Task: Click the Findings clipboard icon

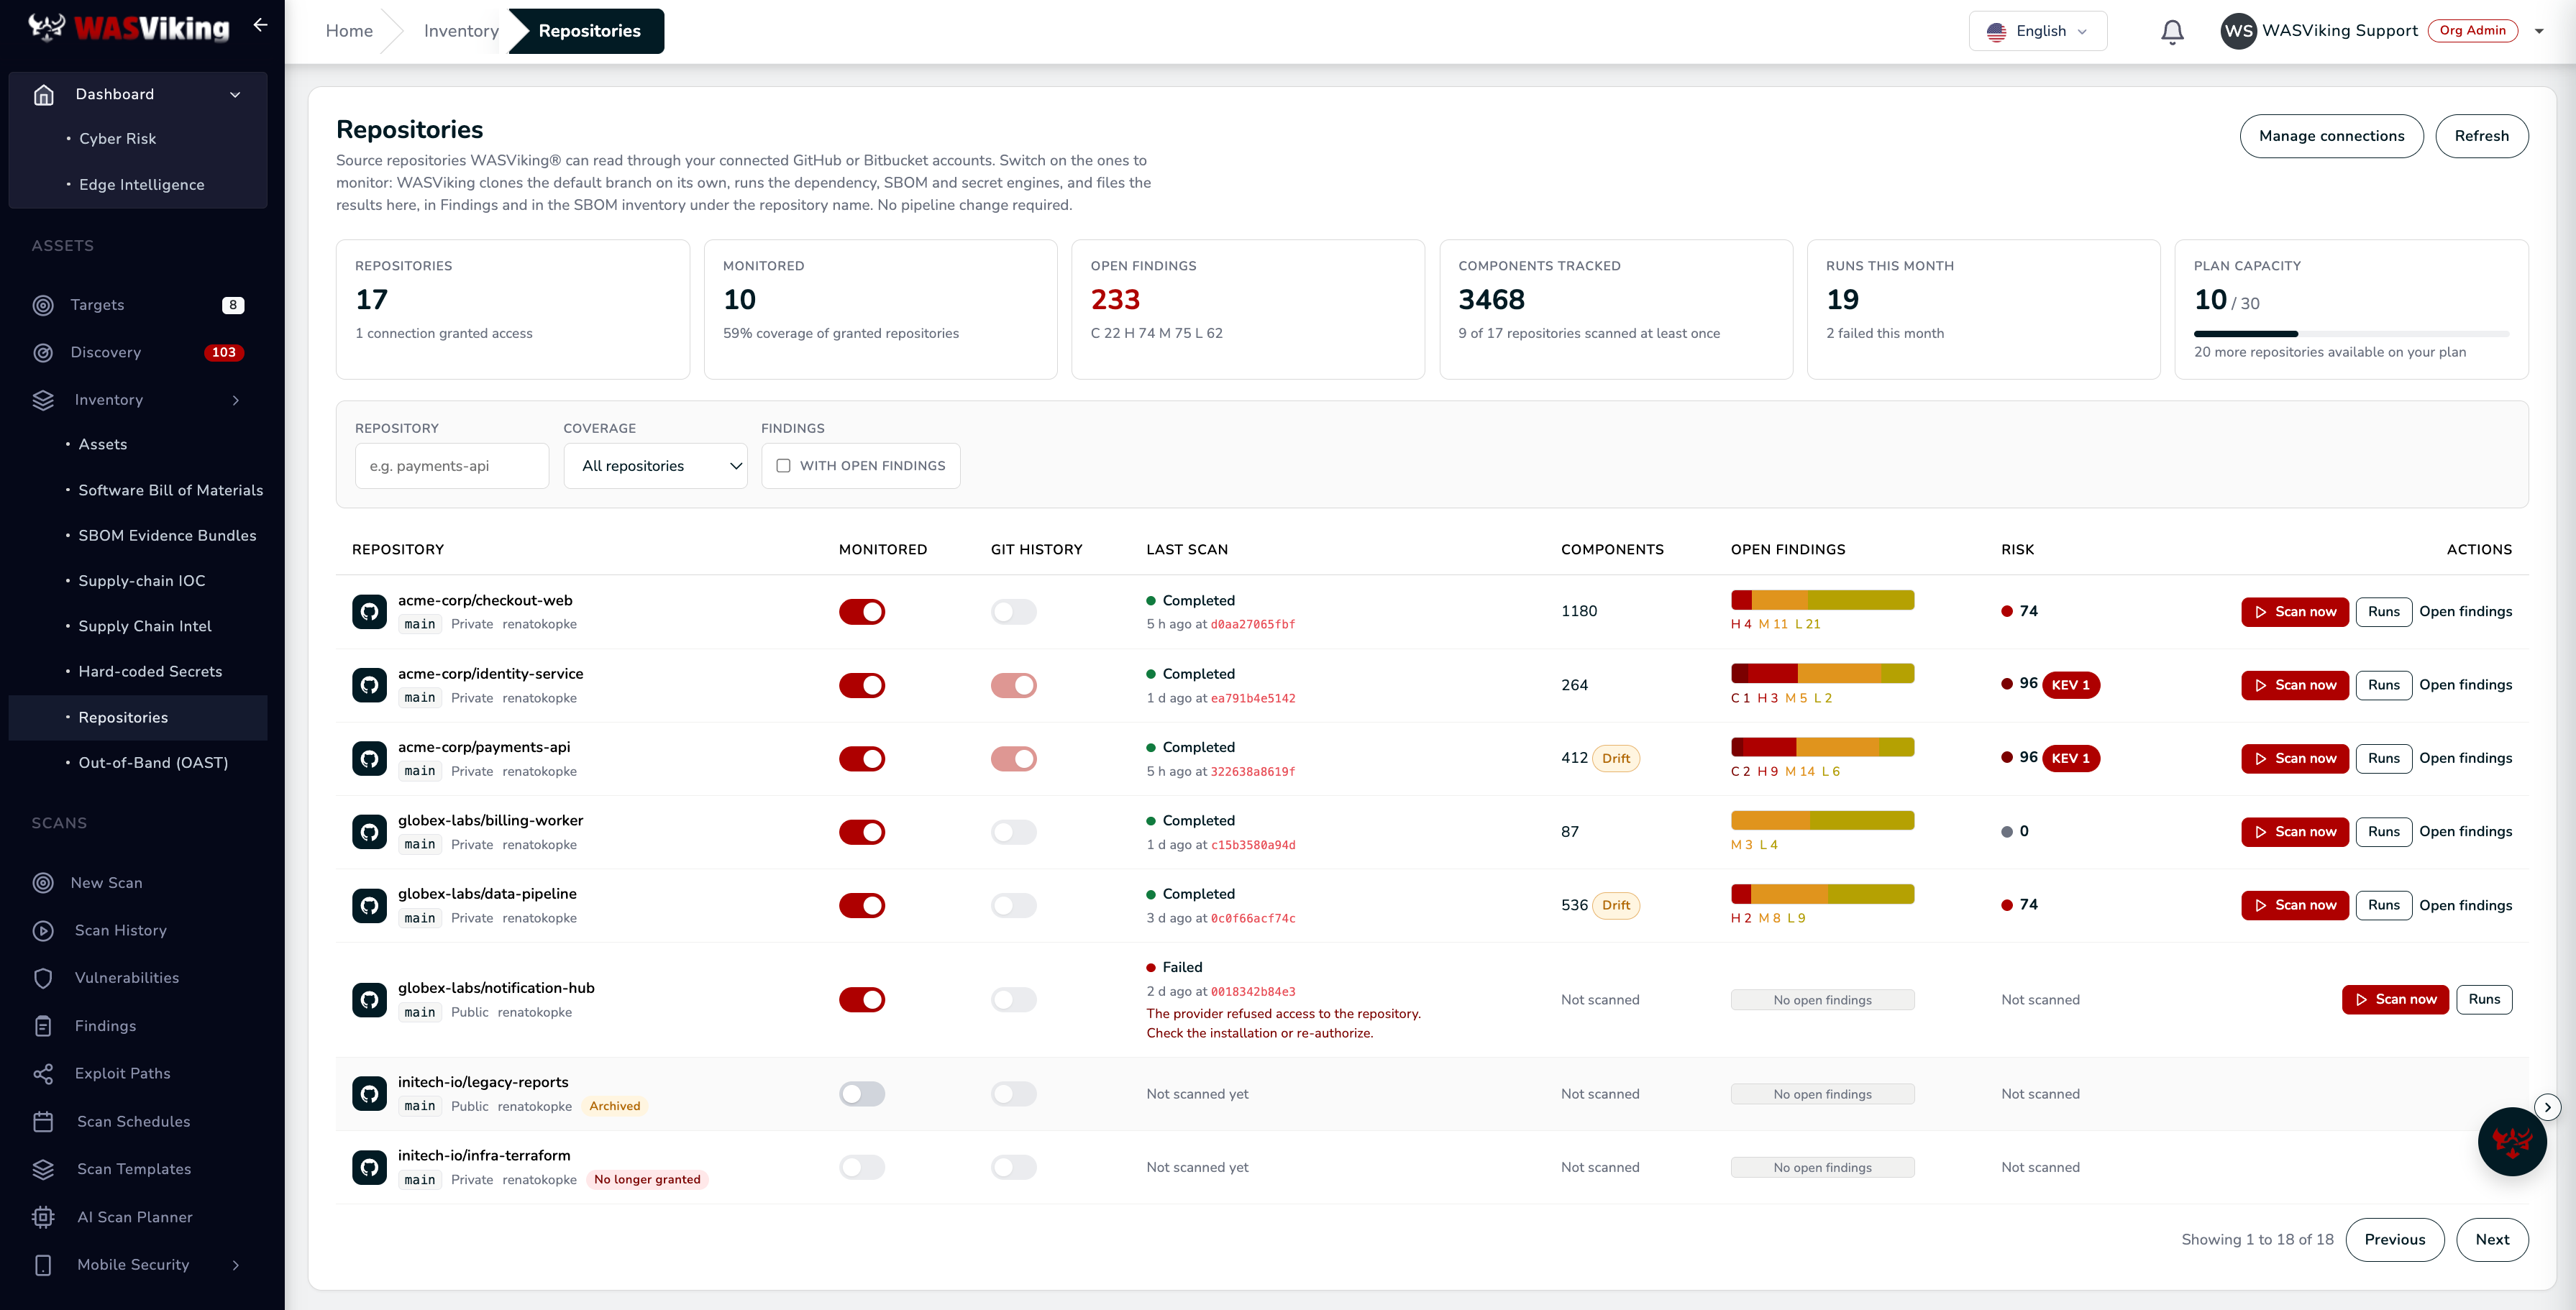Action: 43,1026
